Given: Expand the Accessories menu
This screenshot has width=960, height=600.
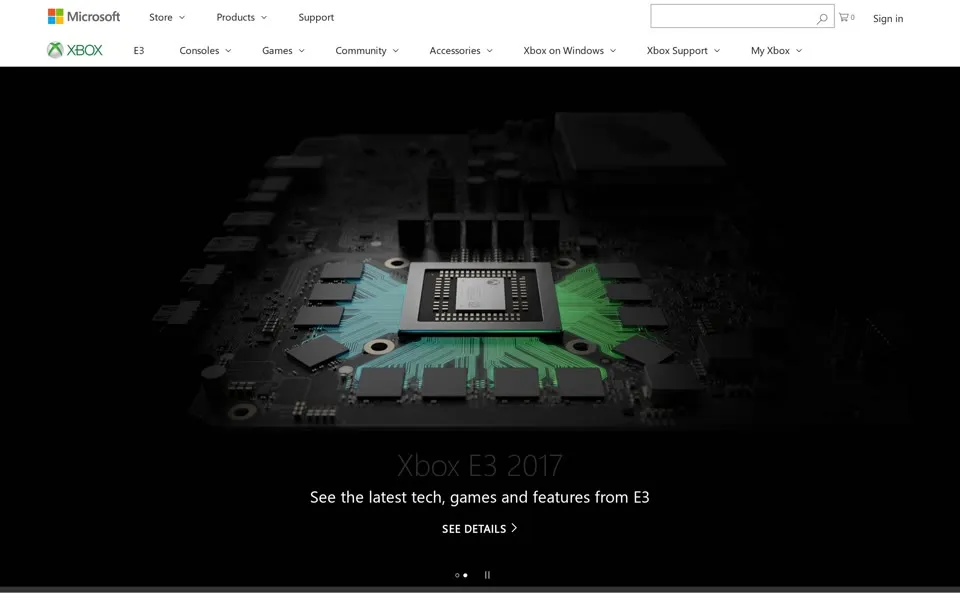Looking at the screenshot, I should 460,50.
